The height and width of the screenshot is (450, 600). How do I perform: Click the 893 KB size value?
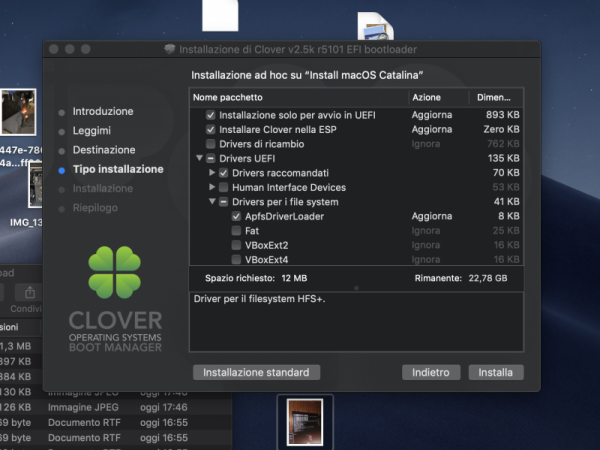click(502, 115)
